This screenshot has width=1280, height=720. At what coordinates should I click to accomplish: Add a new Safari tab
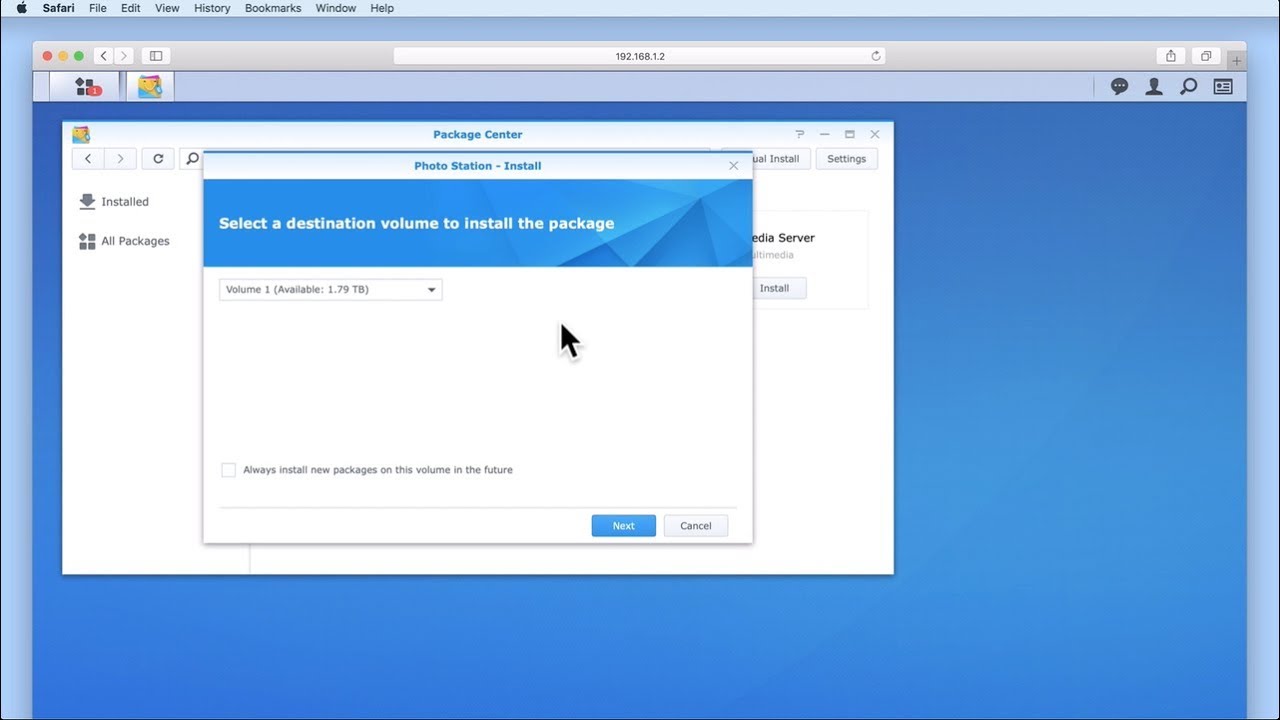coord(1237,61)
